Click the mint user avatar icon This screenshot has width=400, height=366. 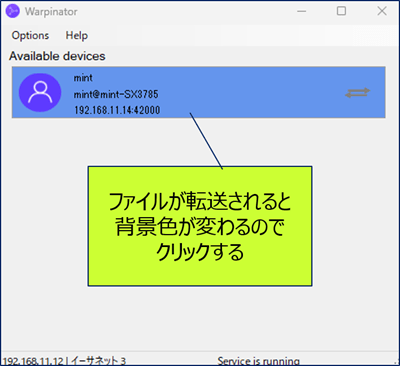tap(40, 92)
